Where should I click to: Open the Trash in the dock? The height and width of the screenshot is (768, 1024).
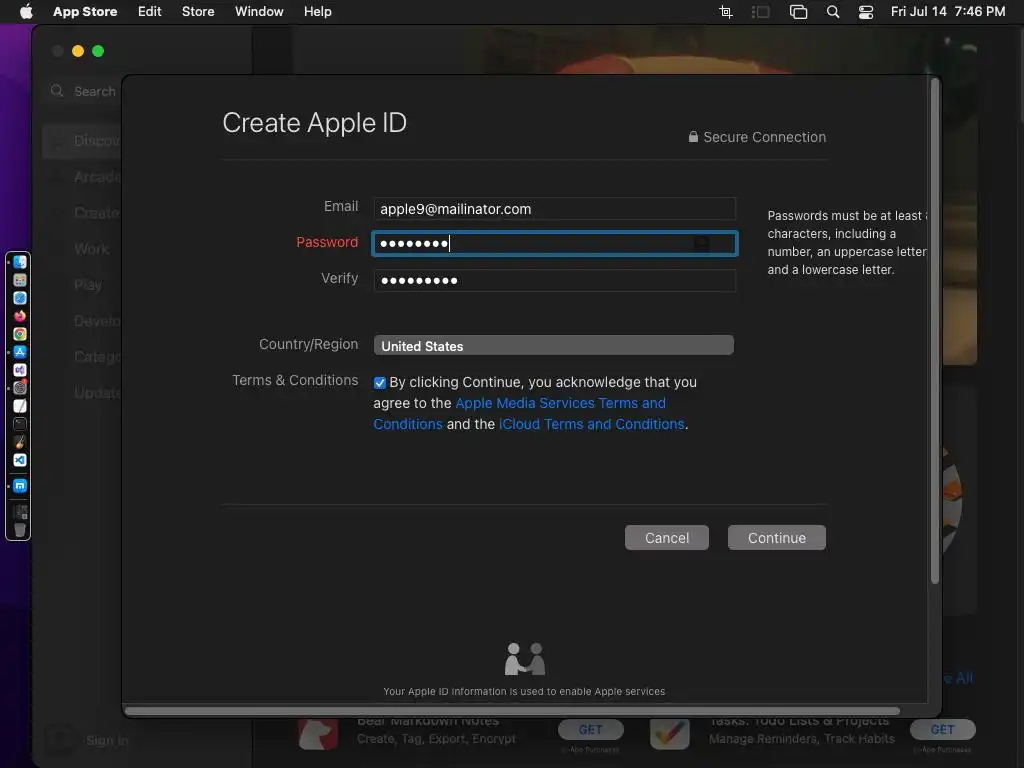tap(20, 530)
